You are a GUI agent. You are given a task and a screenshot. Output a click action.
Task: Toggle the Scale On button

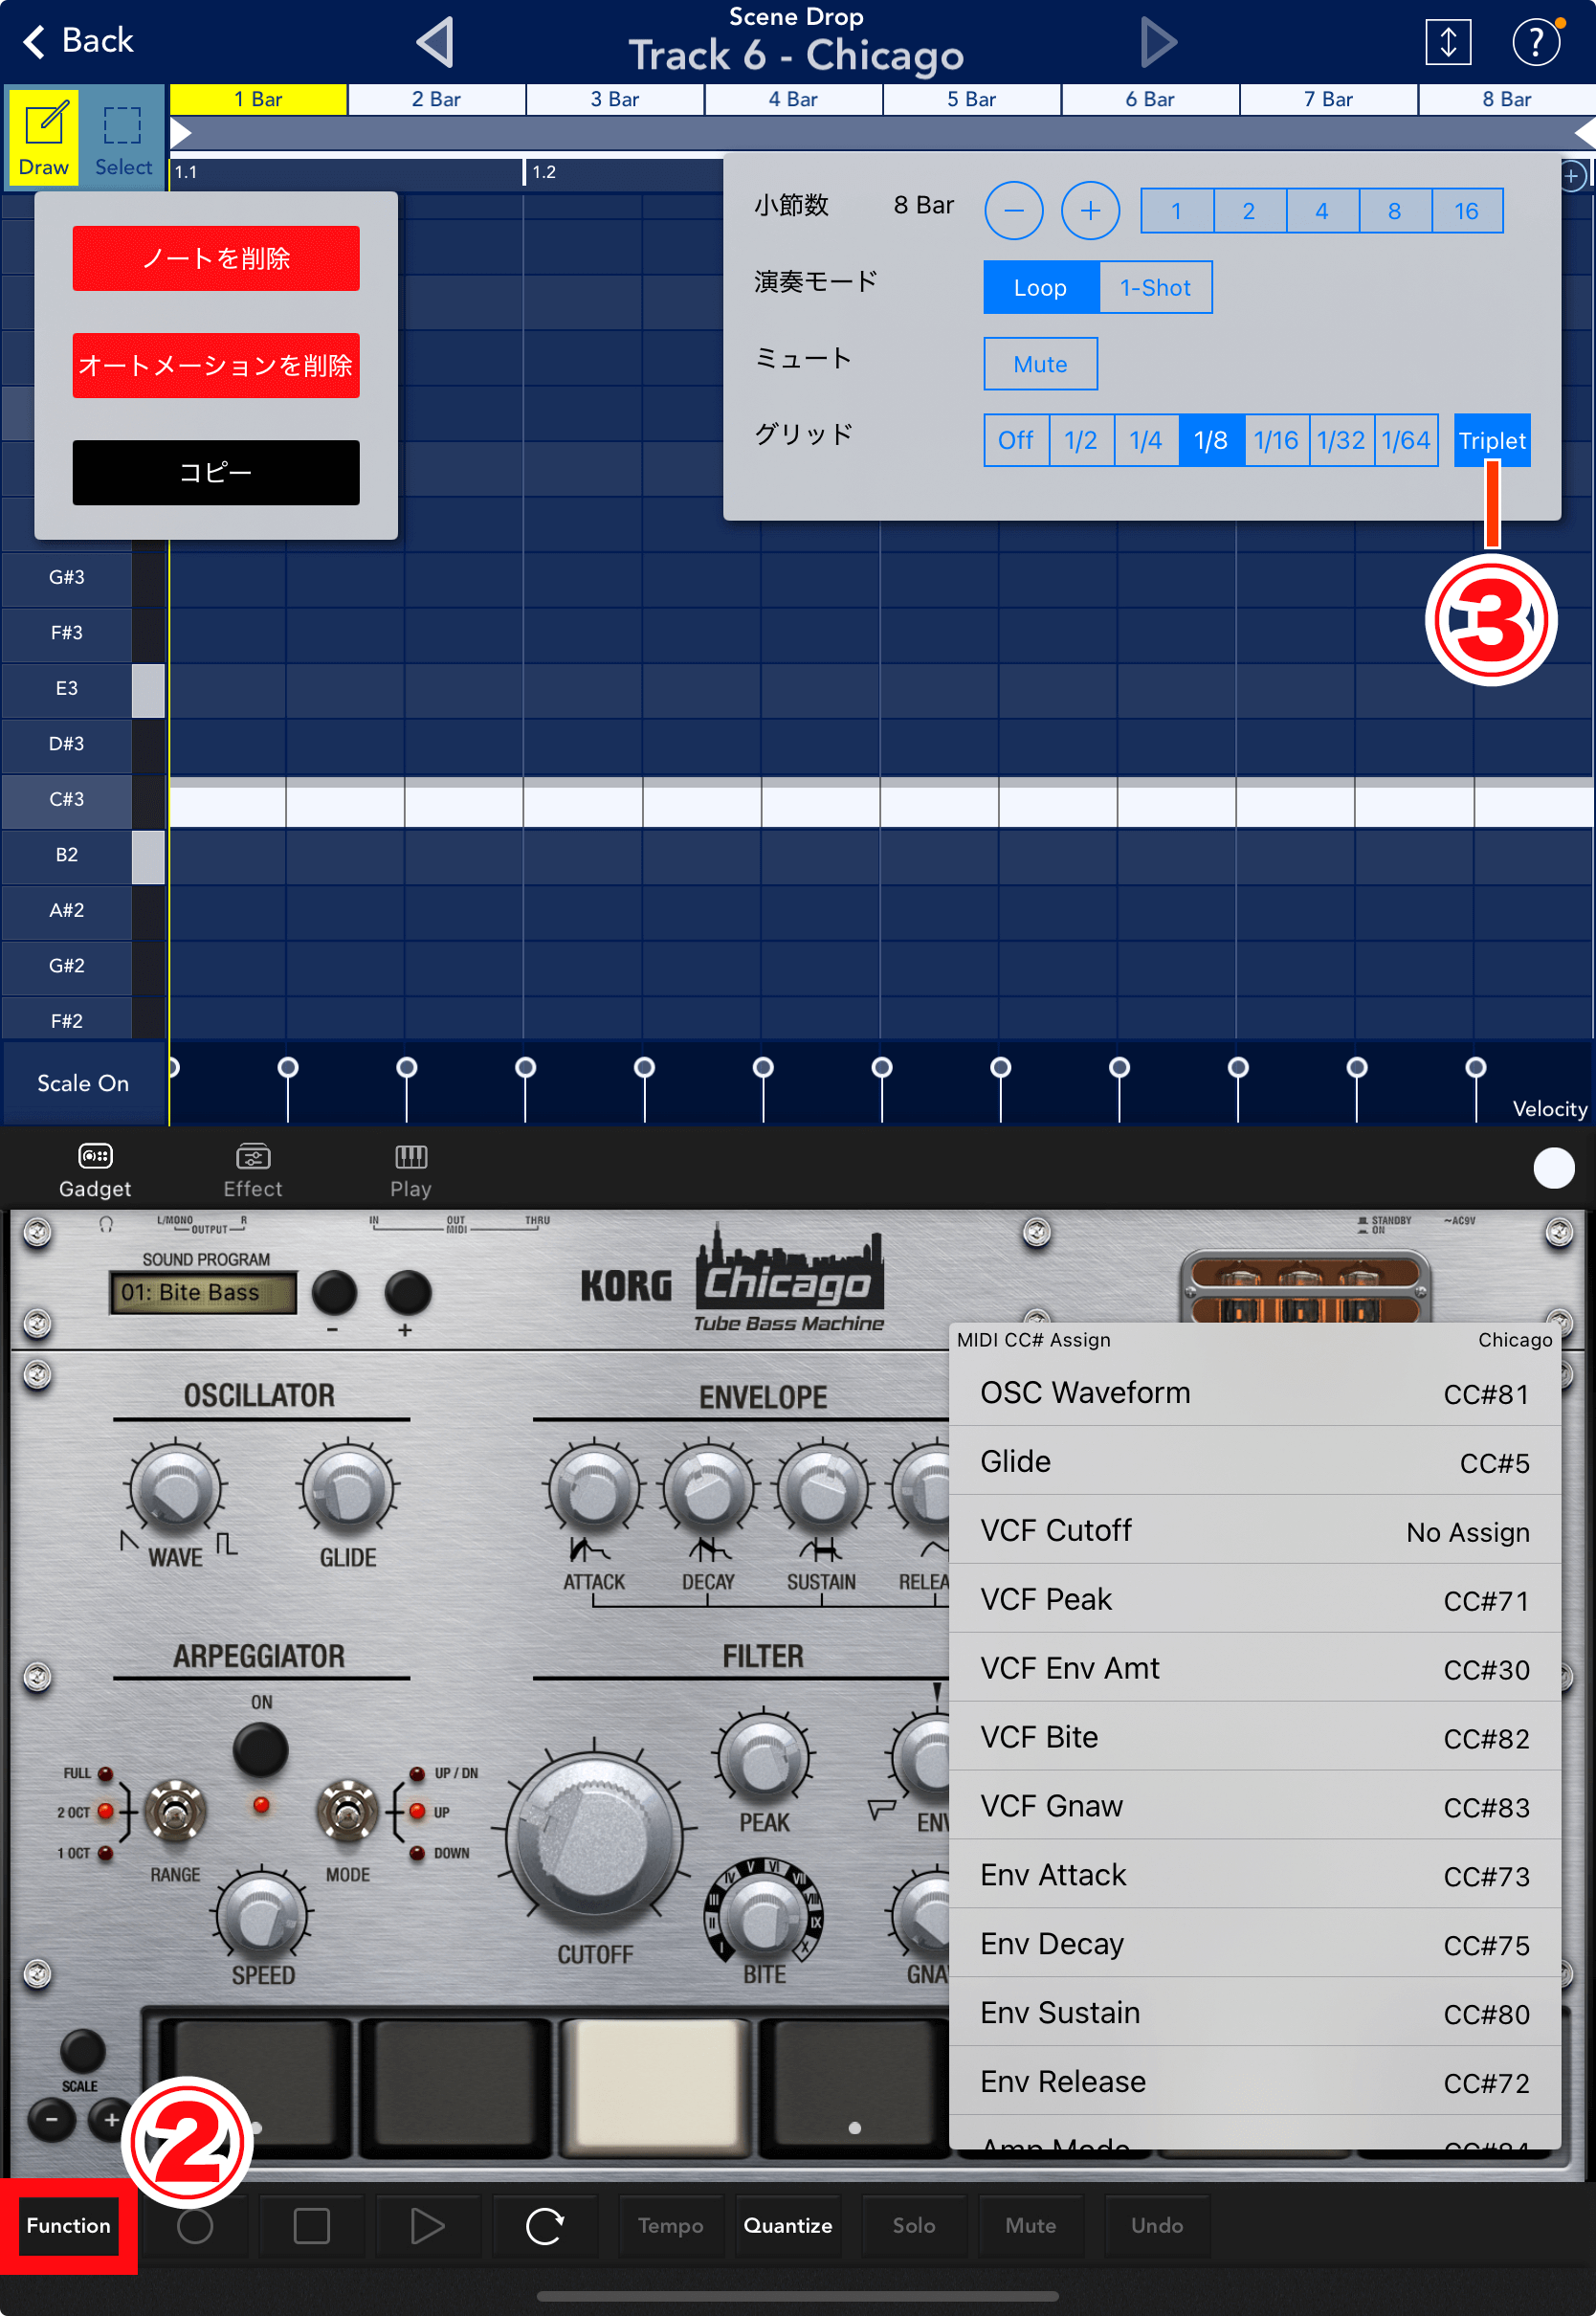83,1083
